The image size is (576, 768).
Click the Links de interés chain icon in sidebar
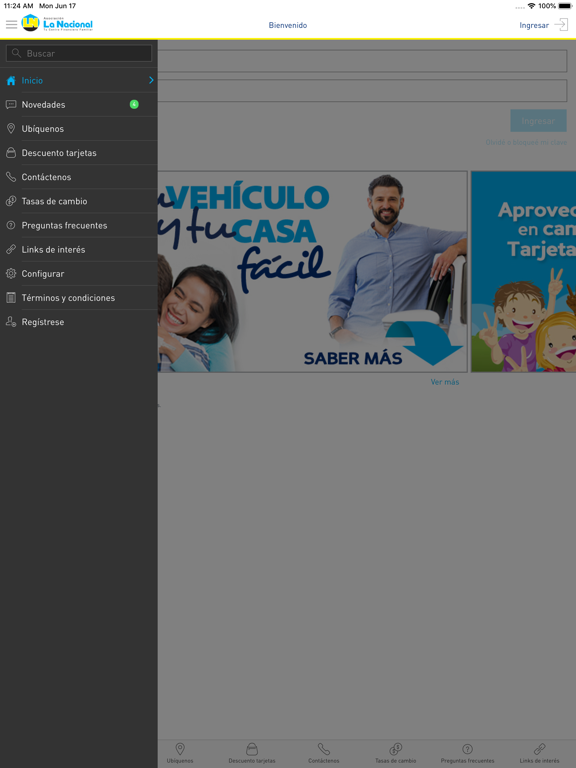click(11, 249)
